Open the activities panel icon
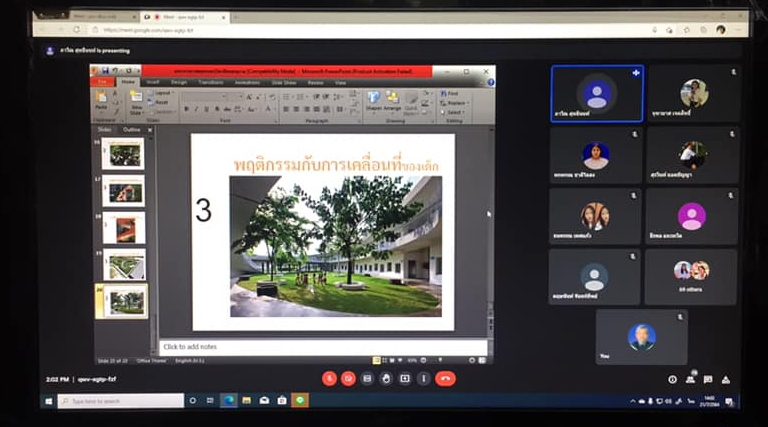Image resolution: width=768 pixels, height=427 pixels. click(x=726, y=380)
